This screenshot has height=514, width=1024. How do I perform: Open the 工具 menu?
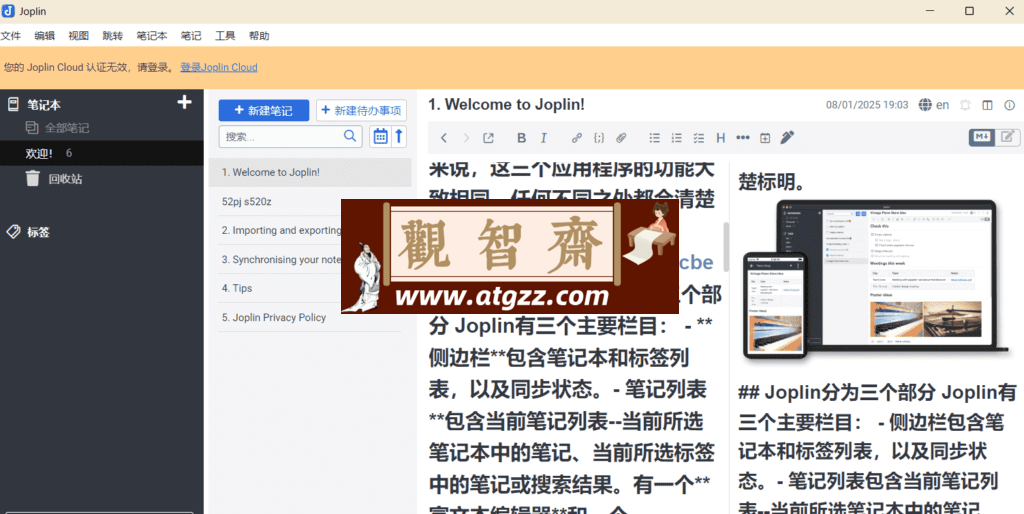click(225, 36)
